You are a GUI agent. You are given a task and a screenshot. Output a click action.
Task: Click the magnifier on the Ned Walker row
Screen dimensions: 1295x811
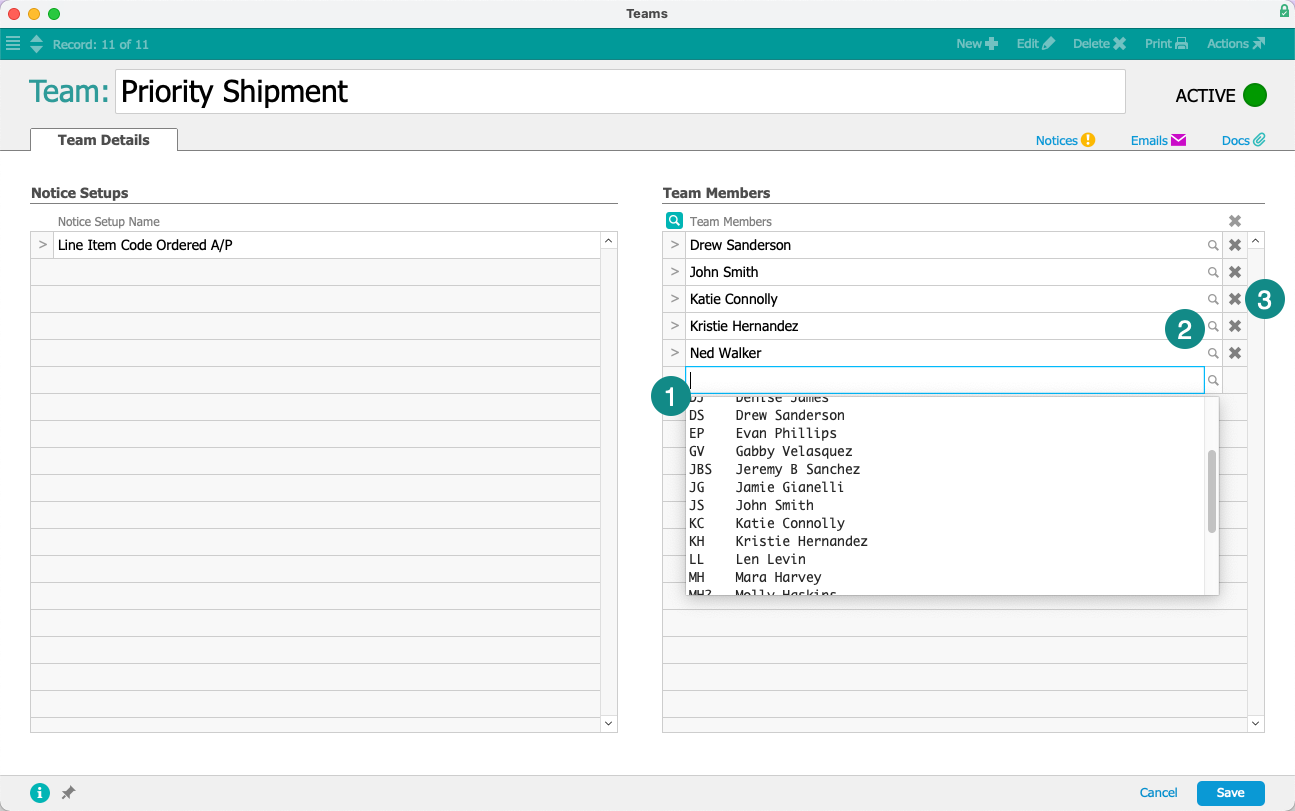tap(1213, 353)
